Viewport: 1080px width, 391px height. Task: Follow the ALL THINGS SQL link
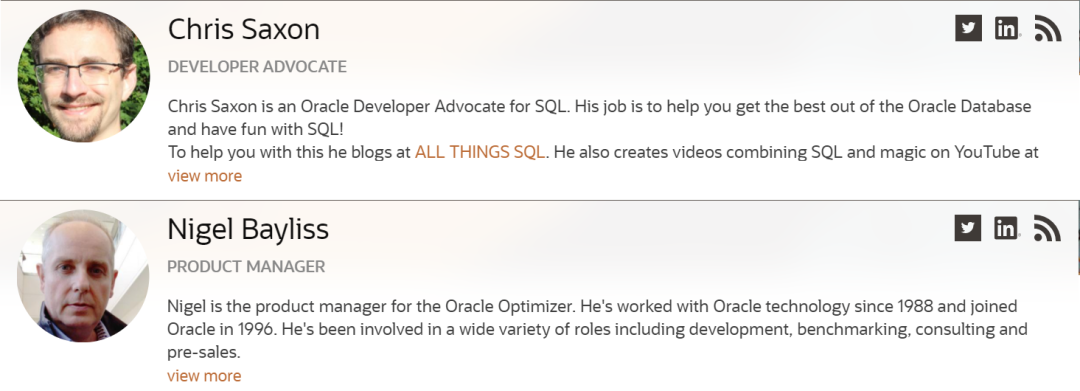coord(480,152)
